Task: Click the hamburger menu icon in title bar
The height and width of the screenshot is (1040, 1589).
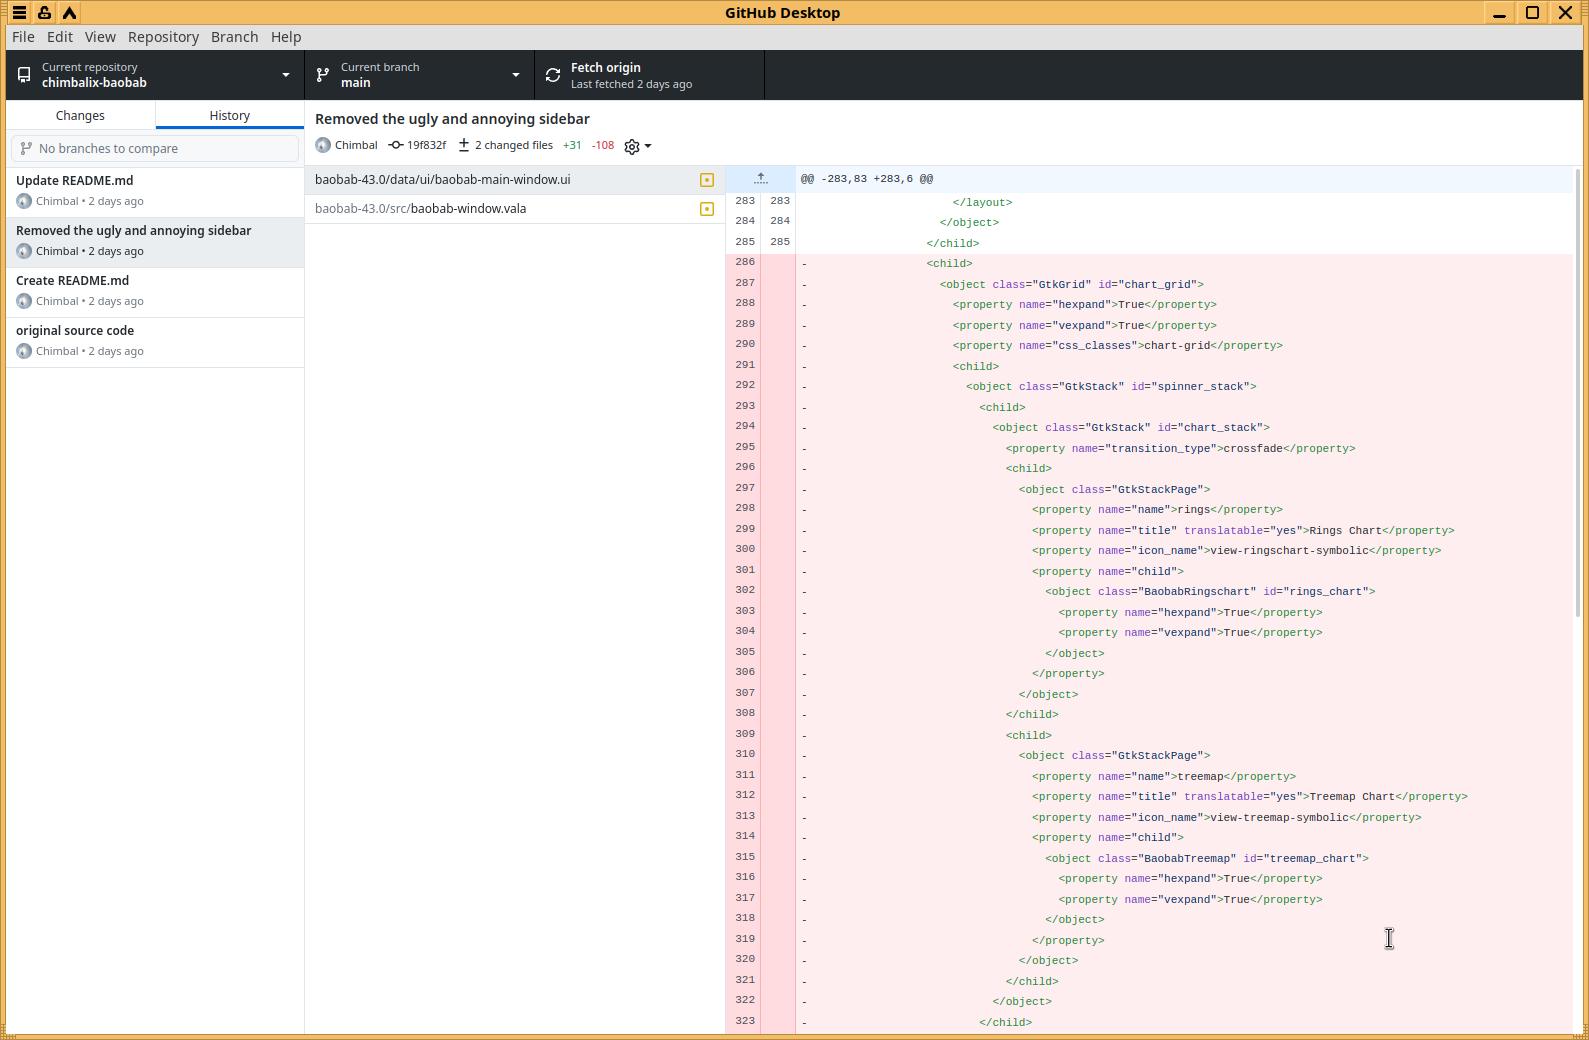Action: pos(19,13)
